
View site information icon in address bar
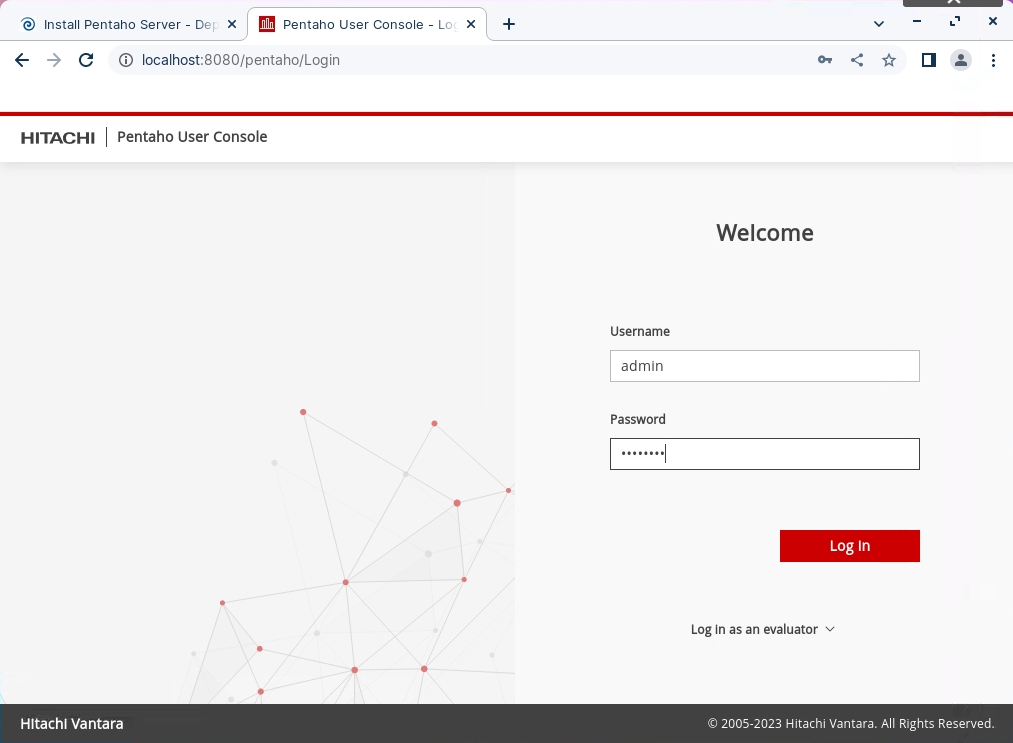(126, 60)
